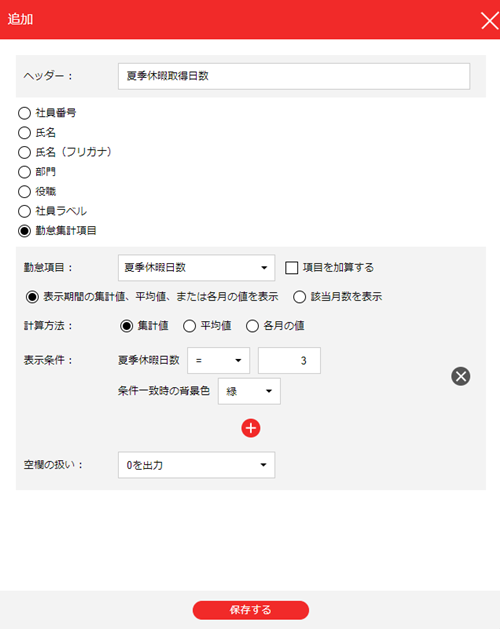Enable the 項目を加算する checkbox
This screenshot has height=629, width=500.
tap(291, 268)
